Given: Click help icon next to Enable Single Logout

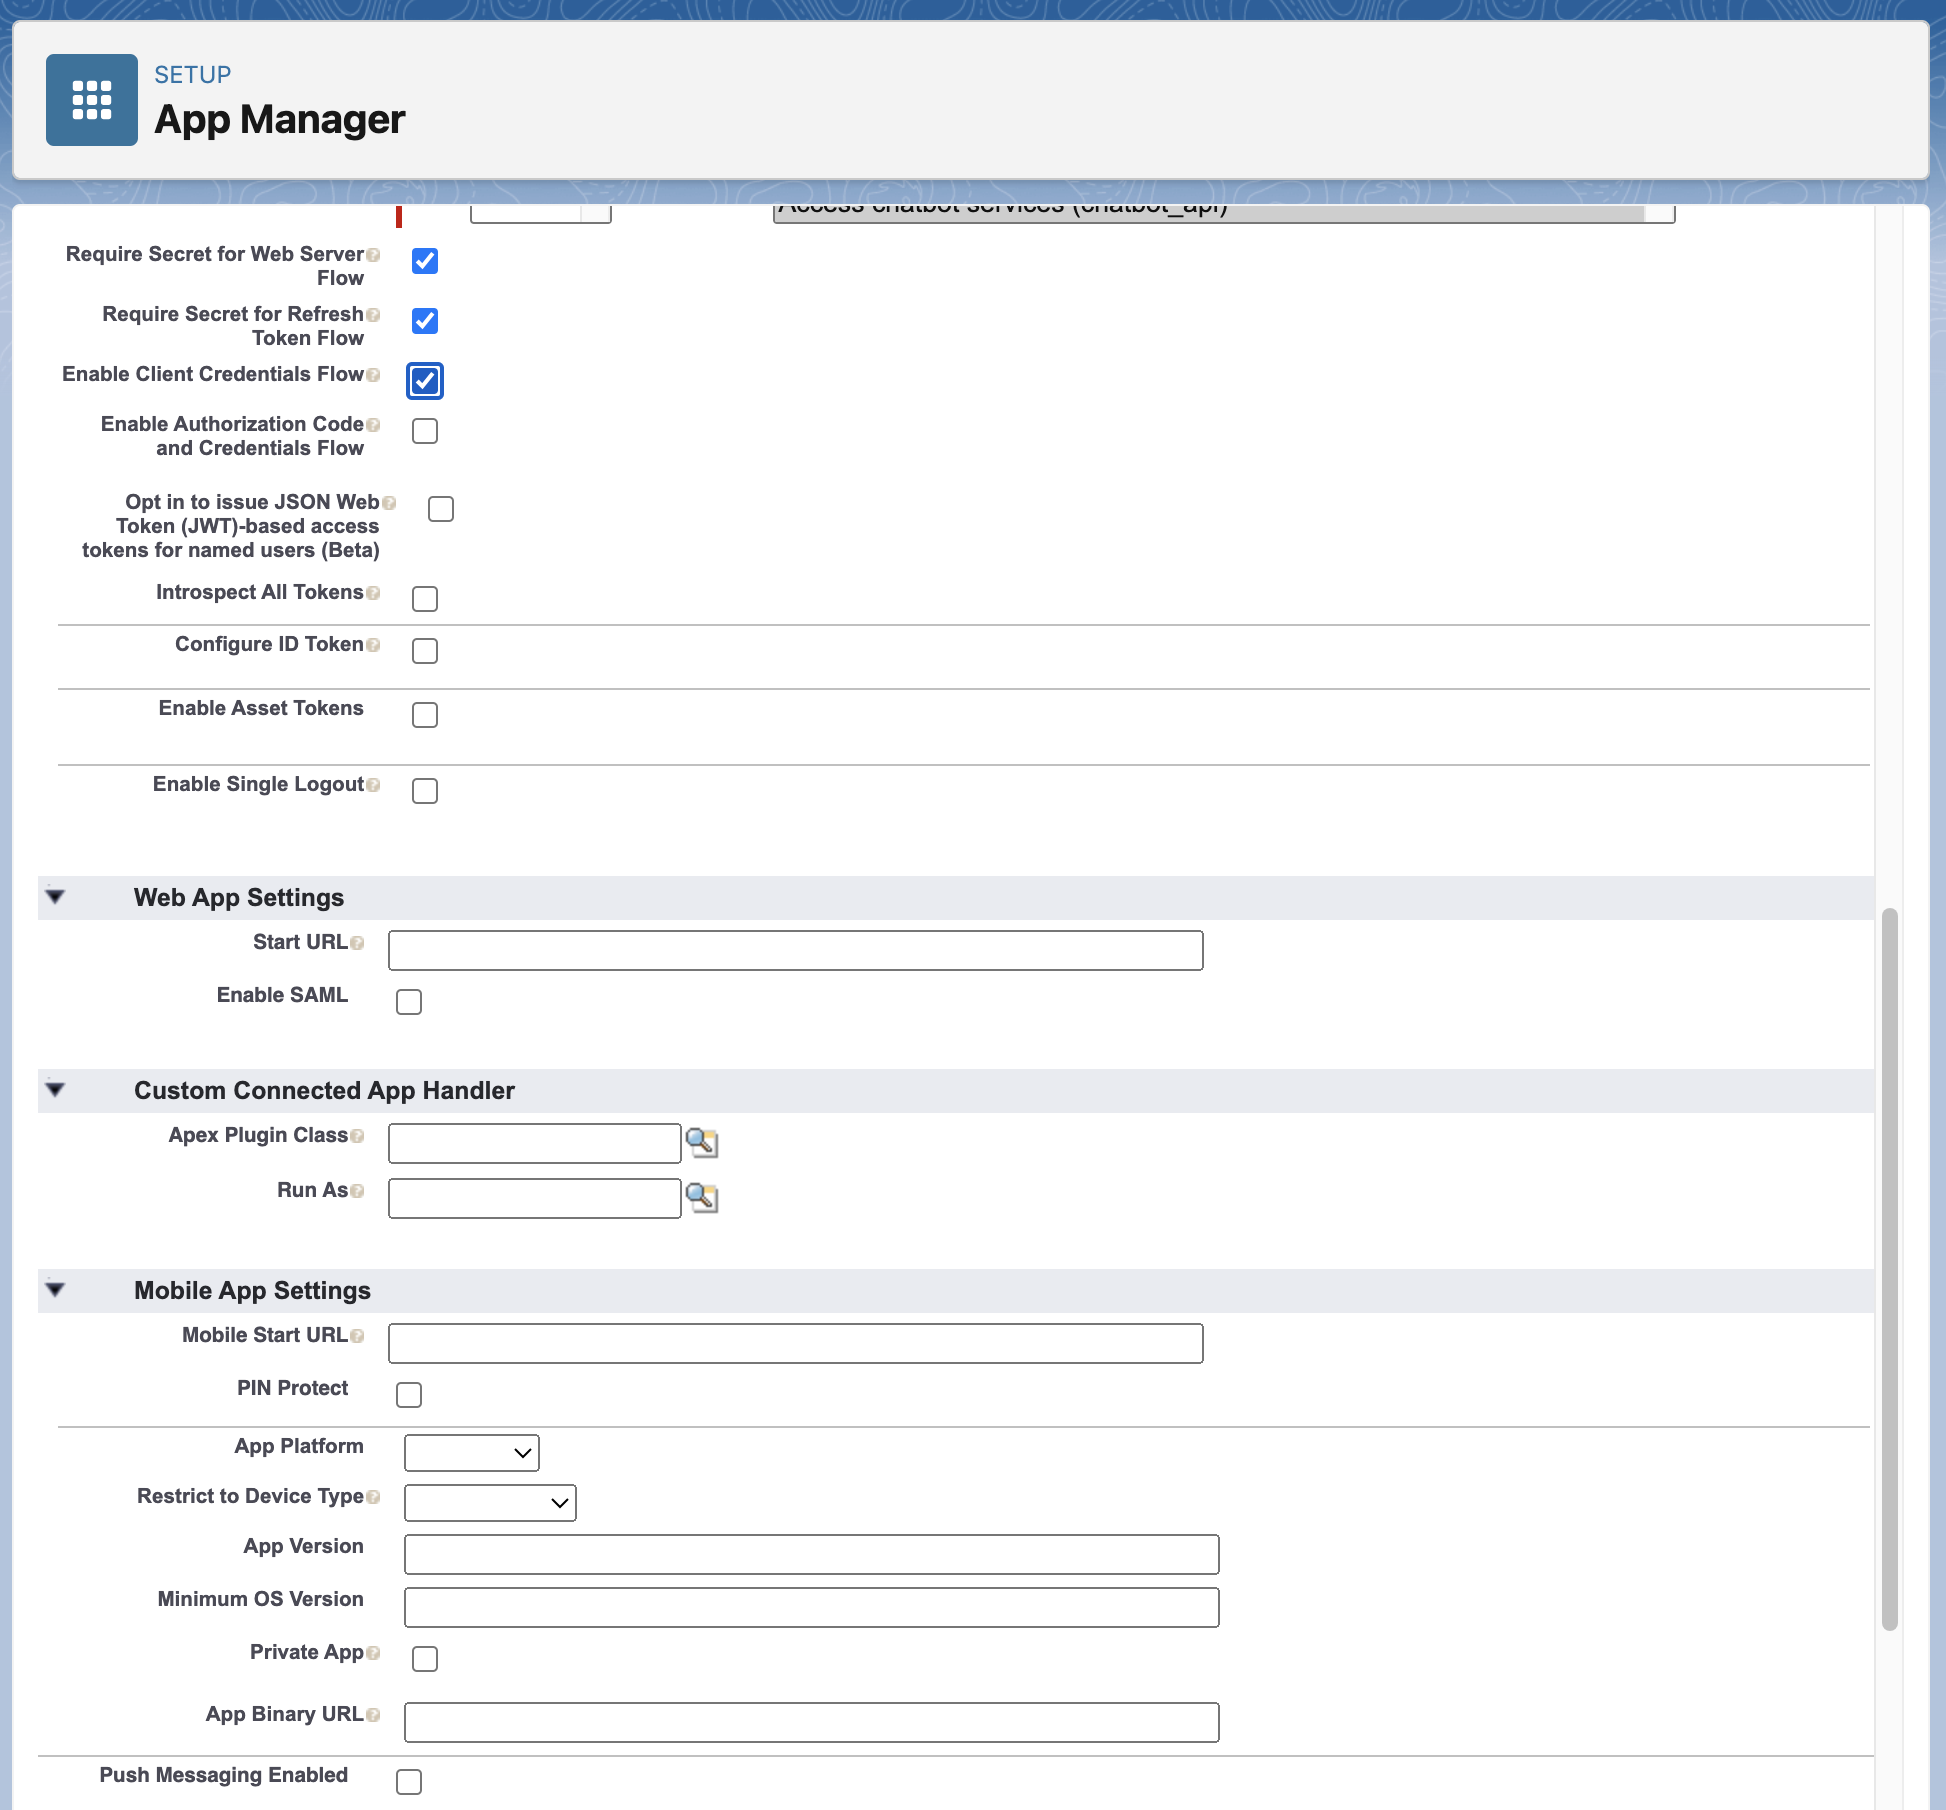Looking at the screenshot, I should tap(373, 785).
